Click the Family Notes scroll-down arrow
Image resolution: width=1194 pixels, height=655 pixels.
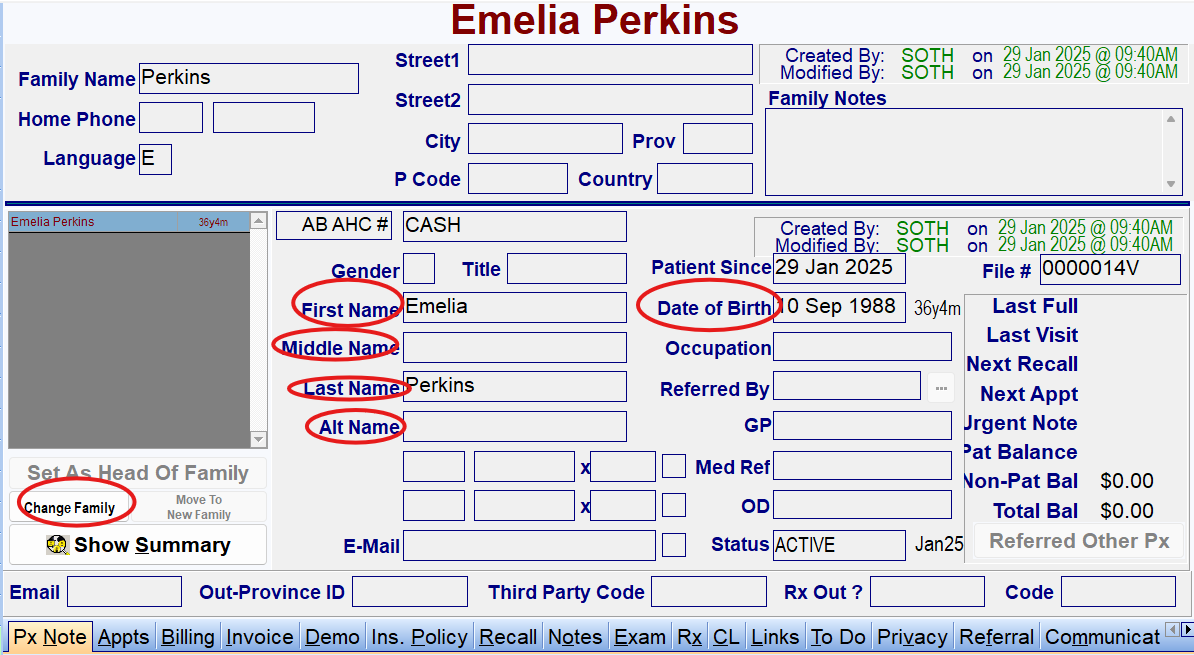pos(1171,184)
